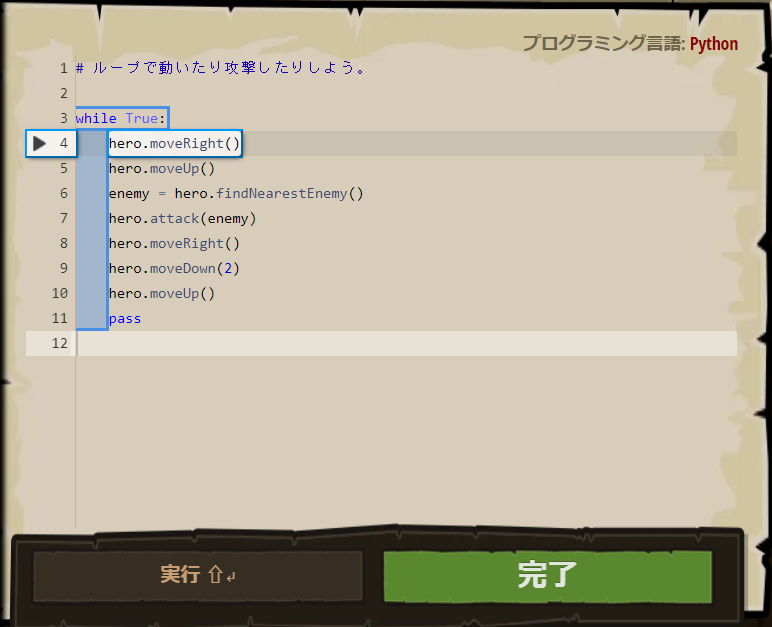772x627 pixels.
Task: Click the 実行 run button
Action: 198,575
